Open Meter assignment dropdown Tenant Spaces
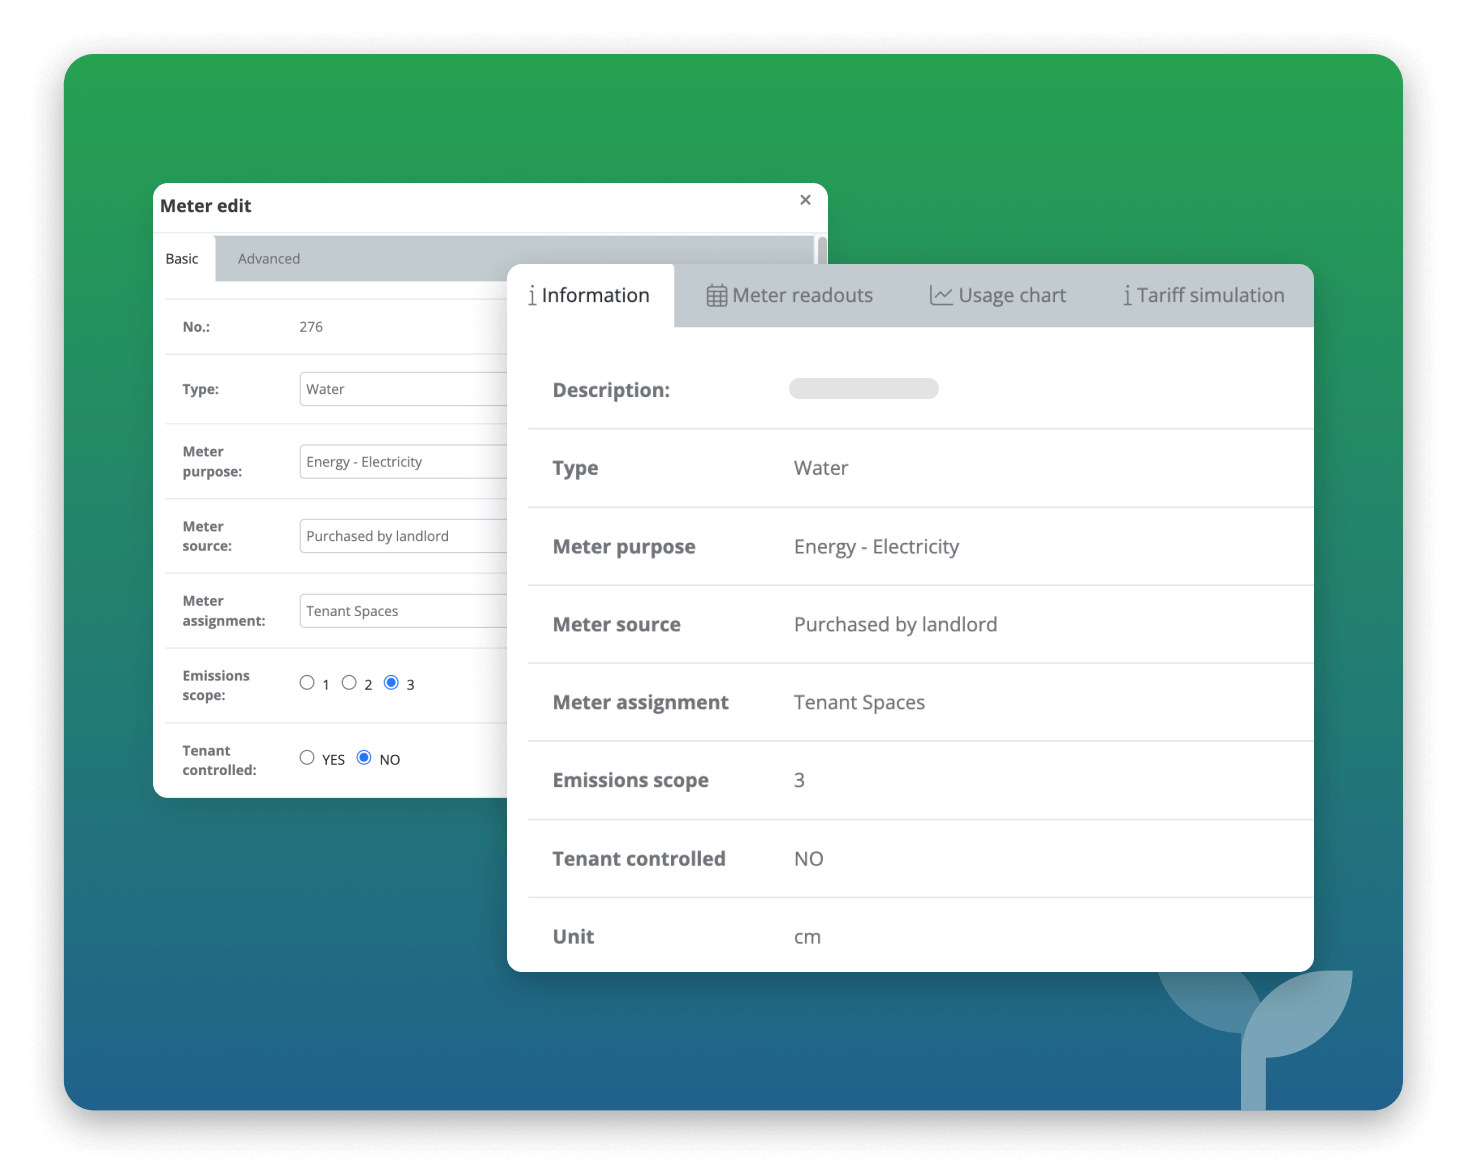The width and height of the screenshot is (1470, 1167). [x=404, y=611]
